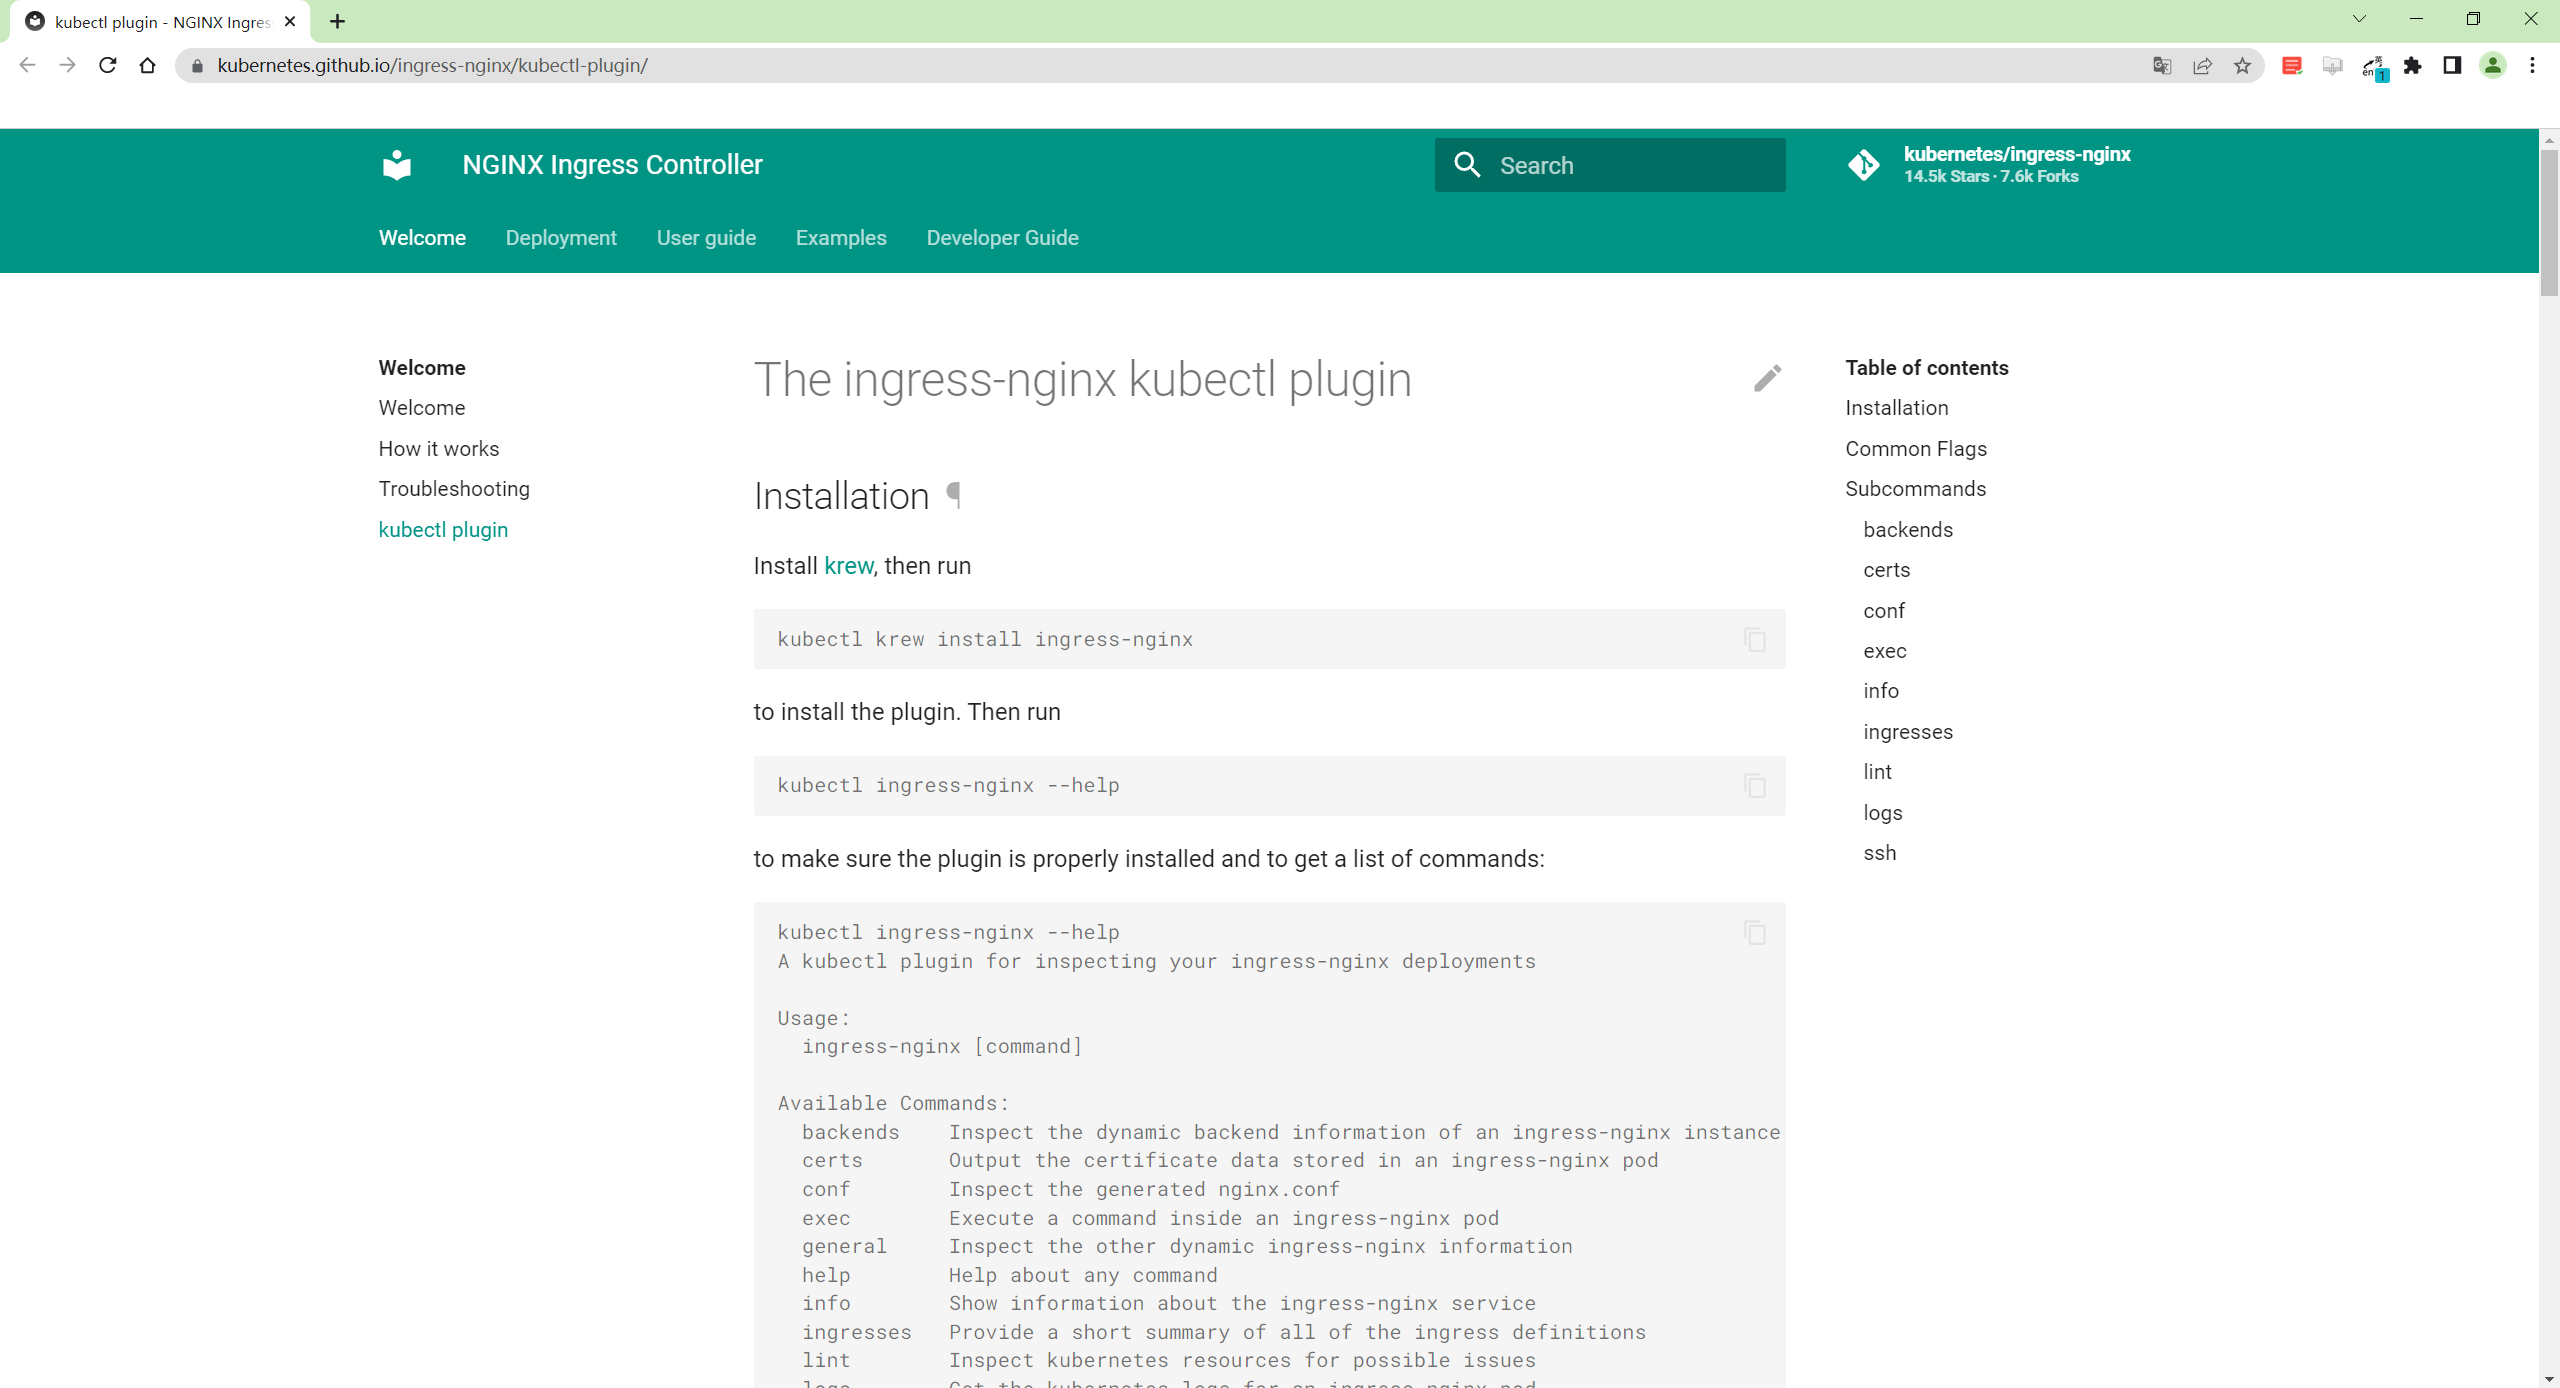The height and width of the screenshot is (1388, 2560).
Task: Open the Chrome three-dot menu
Action: (x=2532, y=66)
